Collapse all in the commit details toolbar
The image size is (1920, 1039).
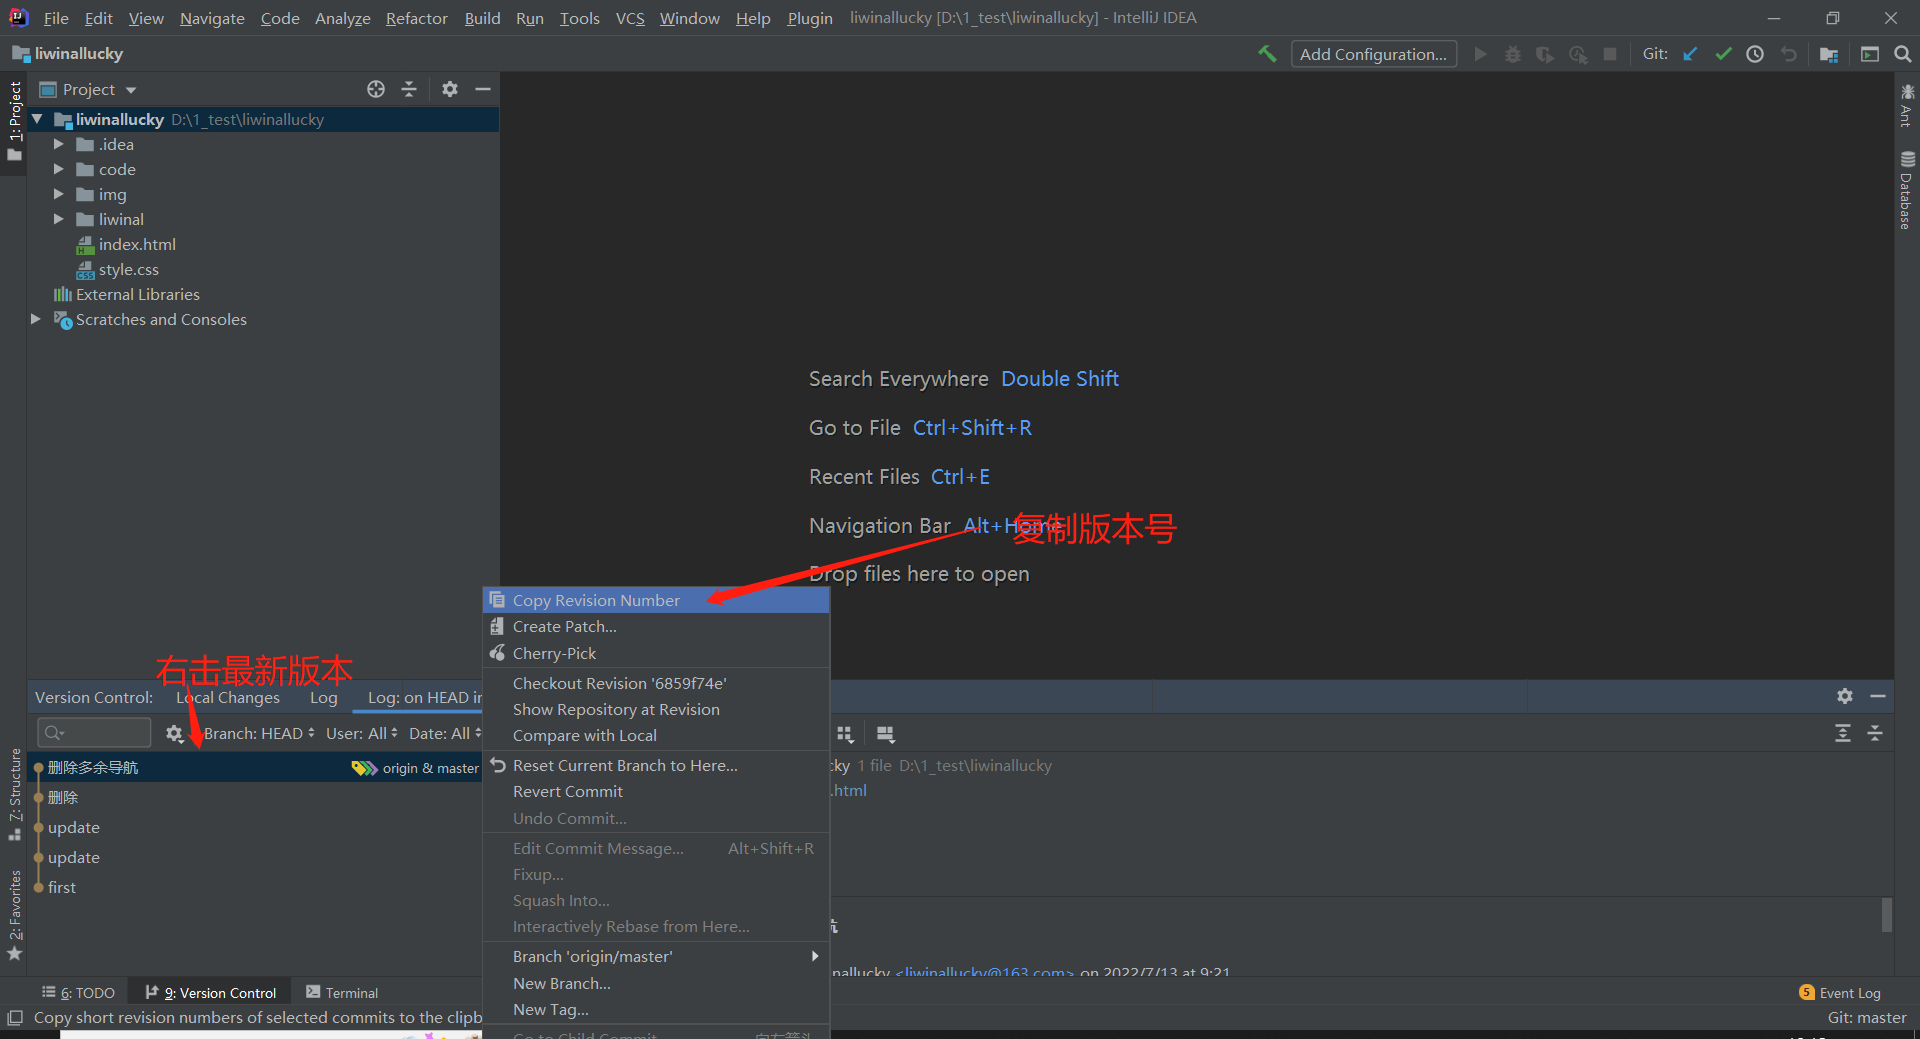[1875, 733]
